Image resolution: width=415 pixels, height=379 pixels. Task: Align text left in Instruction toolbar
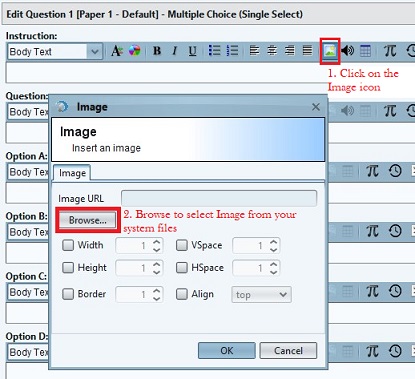[254, 51]
